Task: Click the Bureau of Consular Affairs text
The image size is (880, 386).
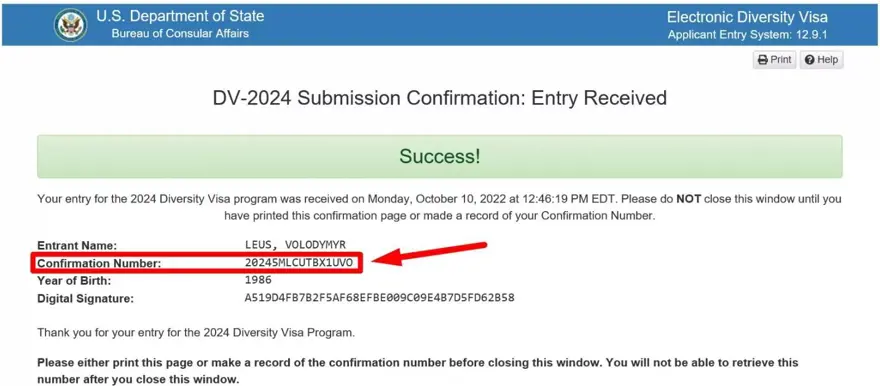Action: coord(180,34)
